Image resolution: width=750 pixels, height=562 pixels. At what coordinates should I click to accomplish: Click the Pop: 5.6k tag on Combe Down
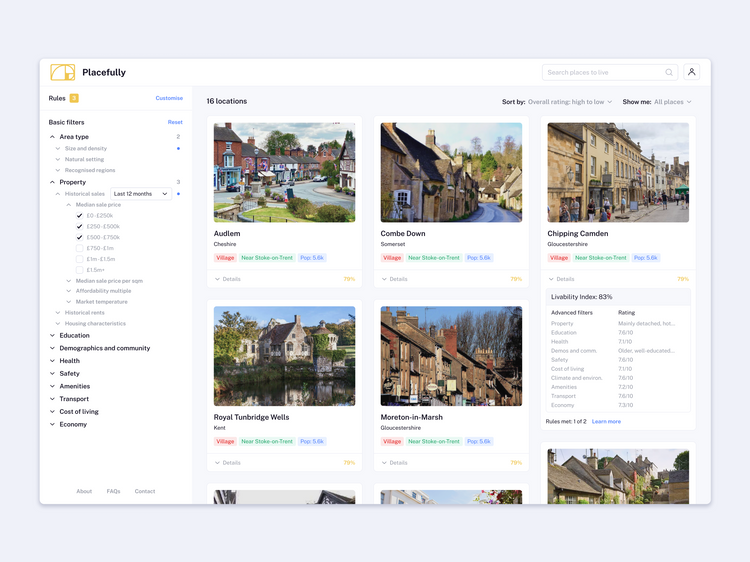[x=479, y=258]
